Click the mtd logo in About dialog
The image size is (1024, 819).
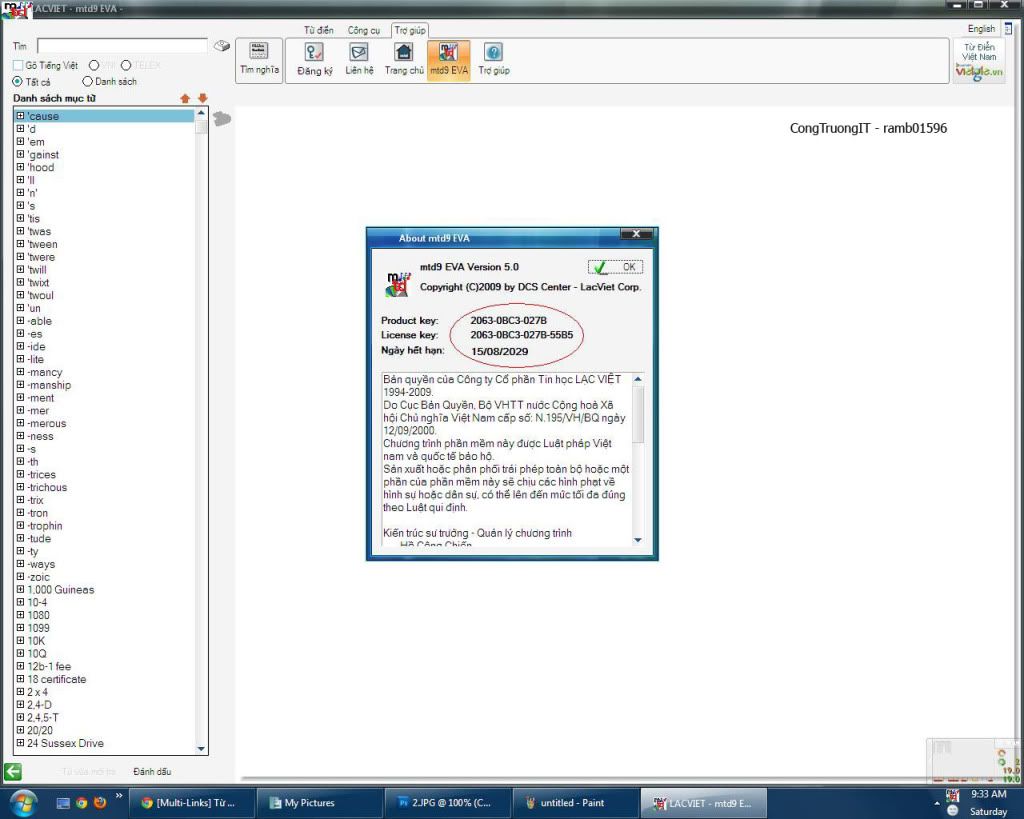397,284
